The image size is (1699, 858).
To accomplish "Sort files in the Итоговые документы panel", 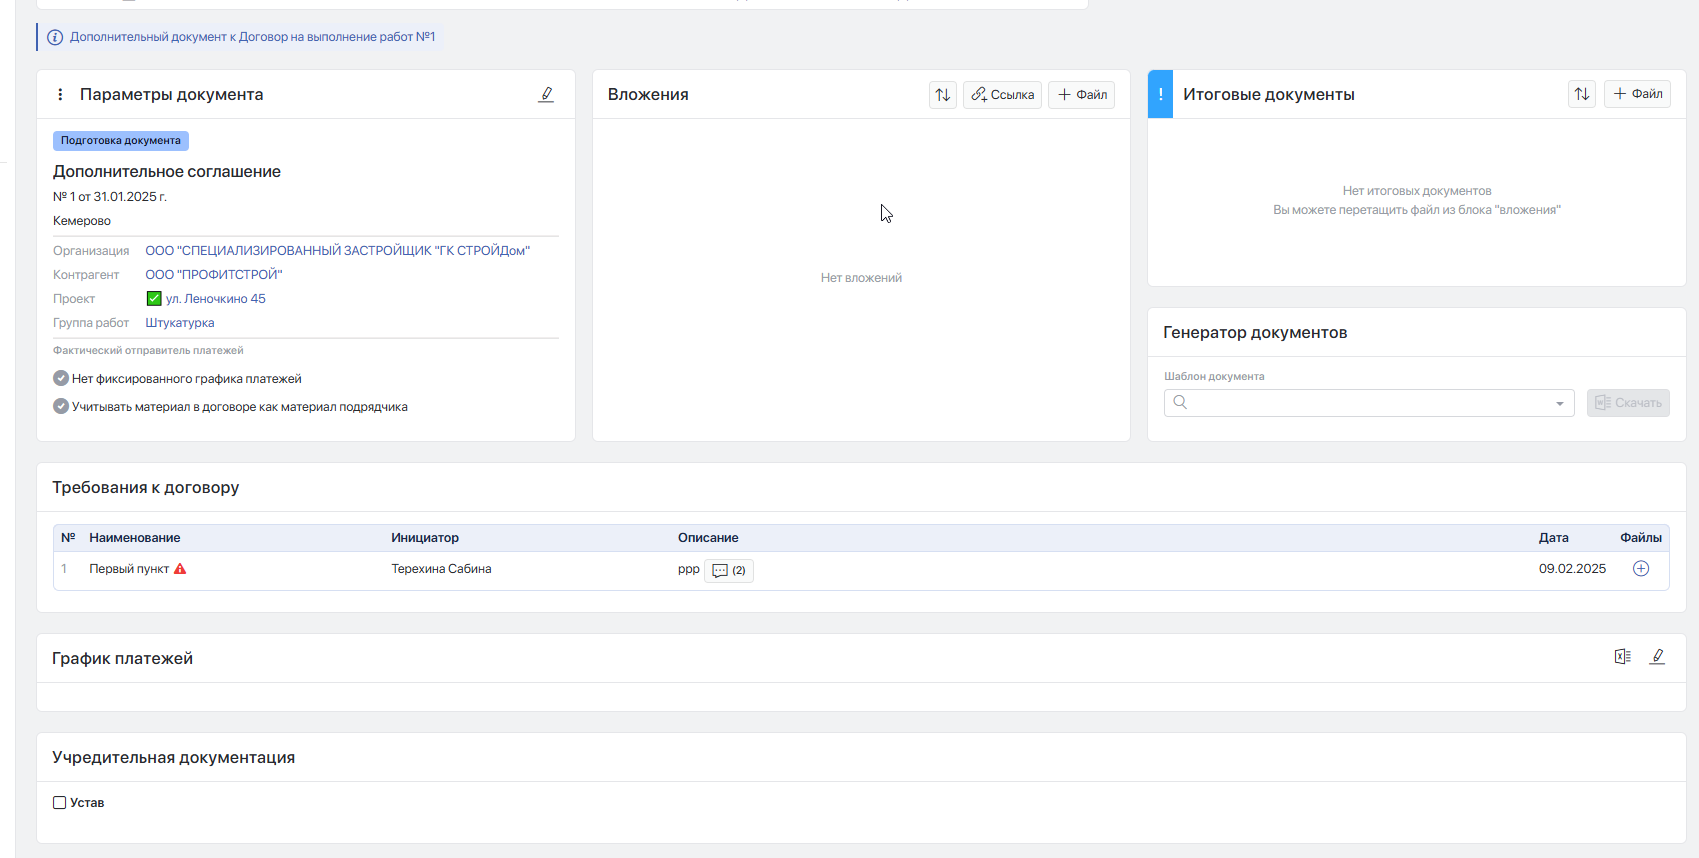I will click(1582, 94).
